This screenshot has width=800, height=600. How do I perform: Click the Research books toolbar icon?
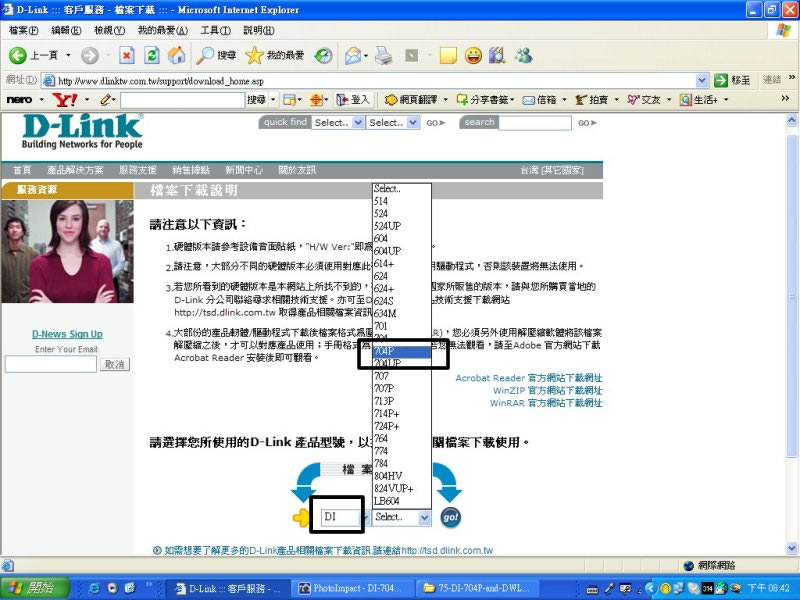(497, 55)
